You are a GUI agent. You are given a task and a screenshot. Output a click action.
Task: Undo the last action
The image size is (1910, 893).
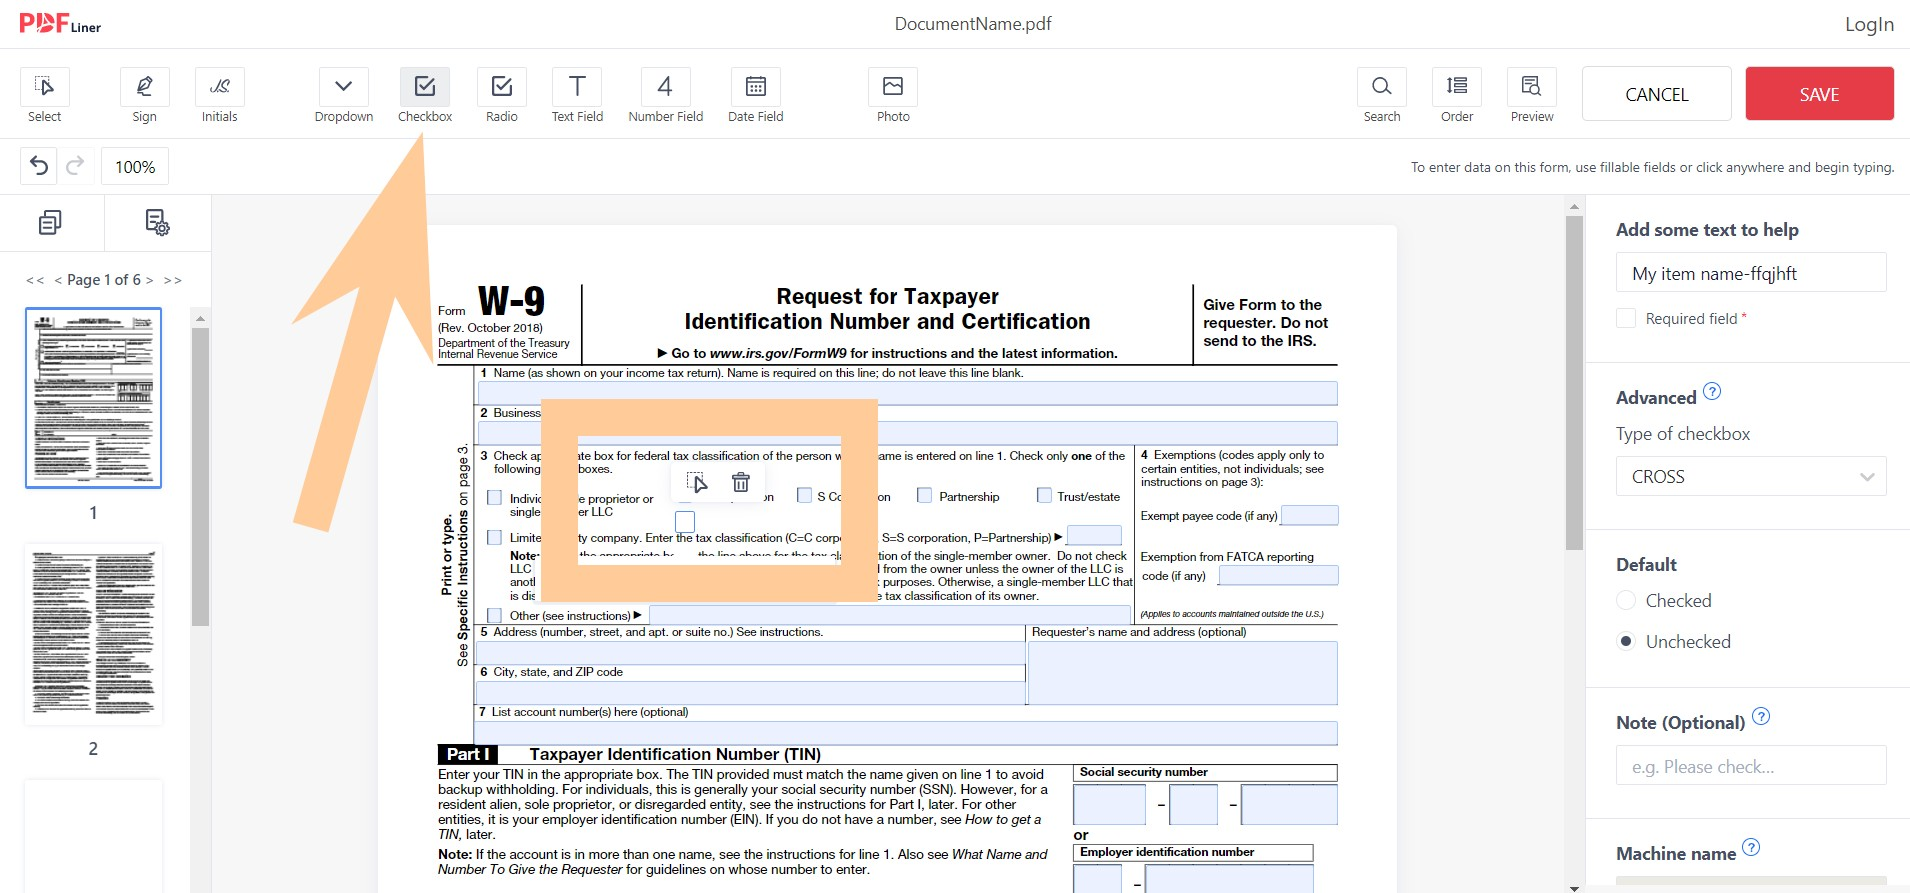39,166
